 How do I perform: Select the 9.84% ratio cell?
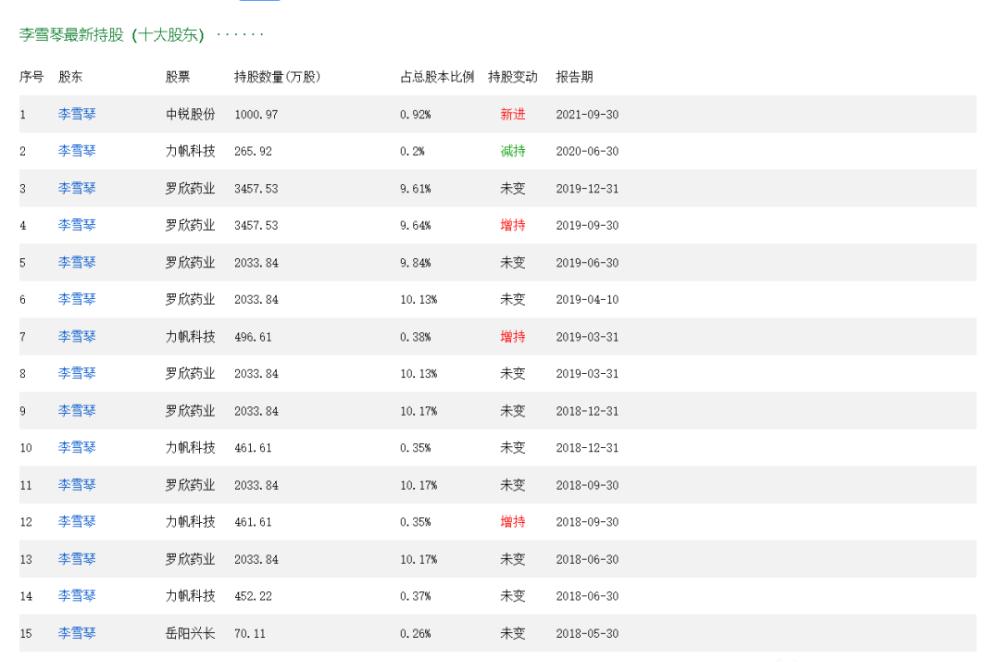tap(415, 263)
